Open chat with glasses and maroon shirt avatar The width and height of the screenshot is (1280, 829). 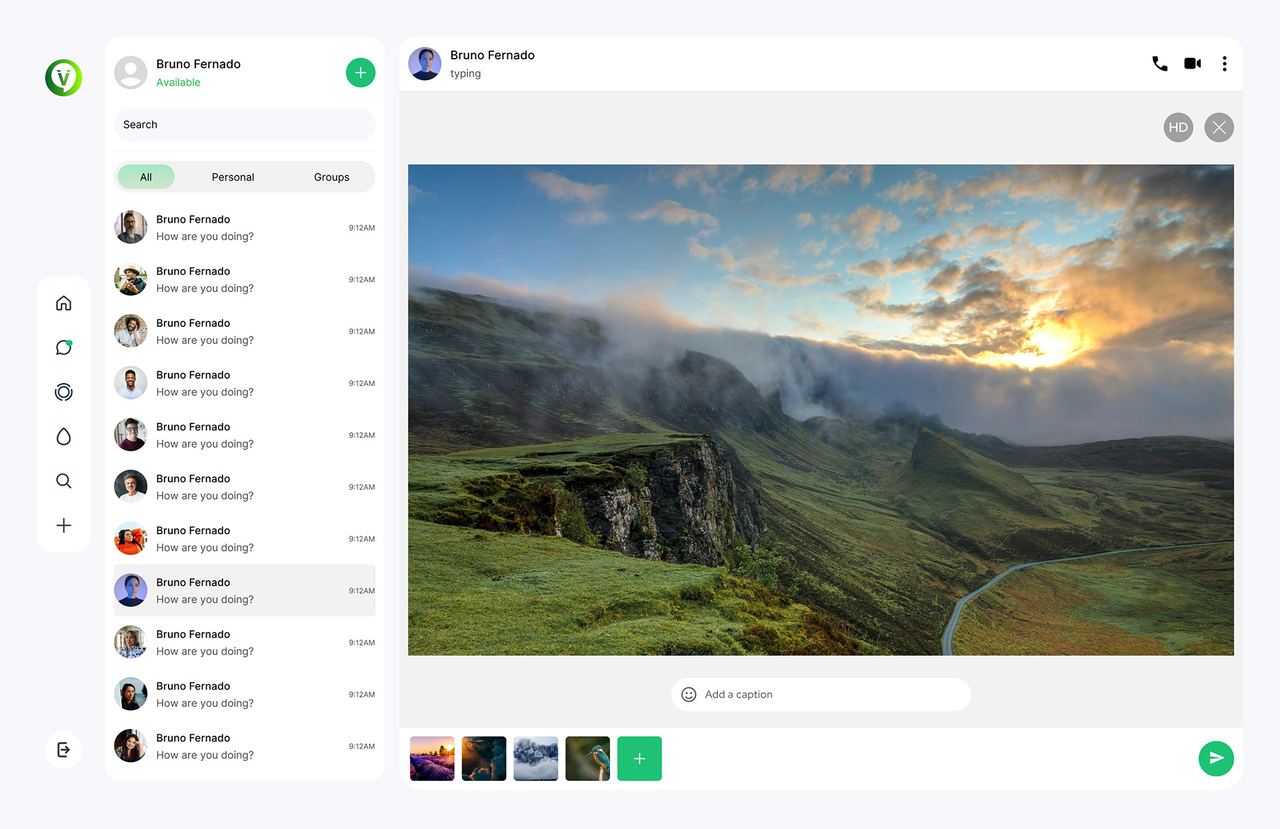click(245, 435)
